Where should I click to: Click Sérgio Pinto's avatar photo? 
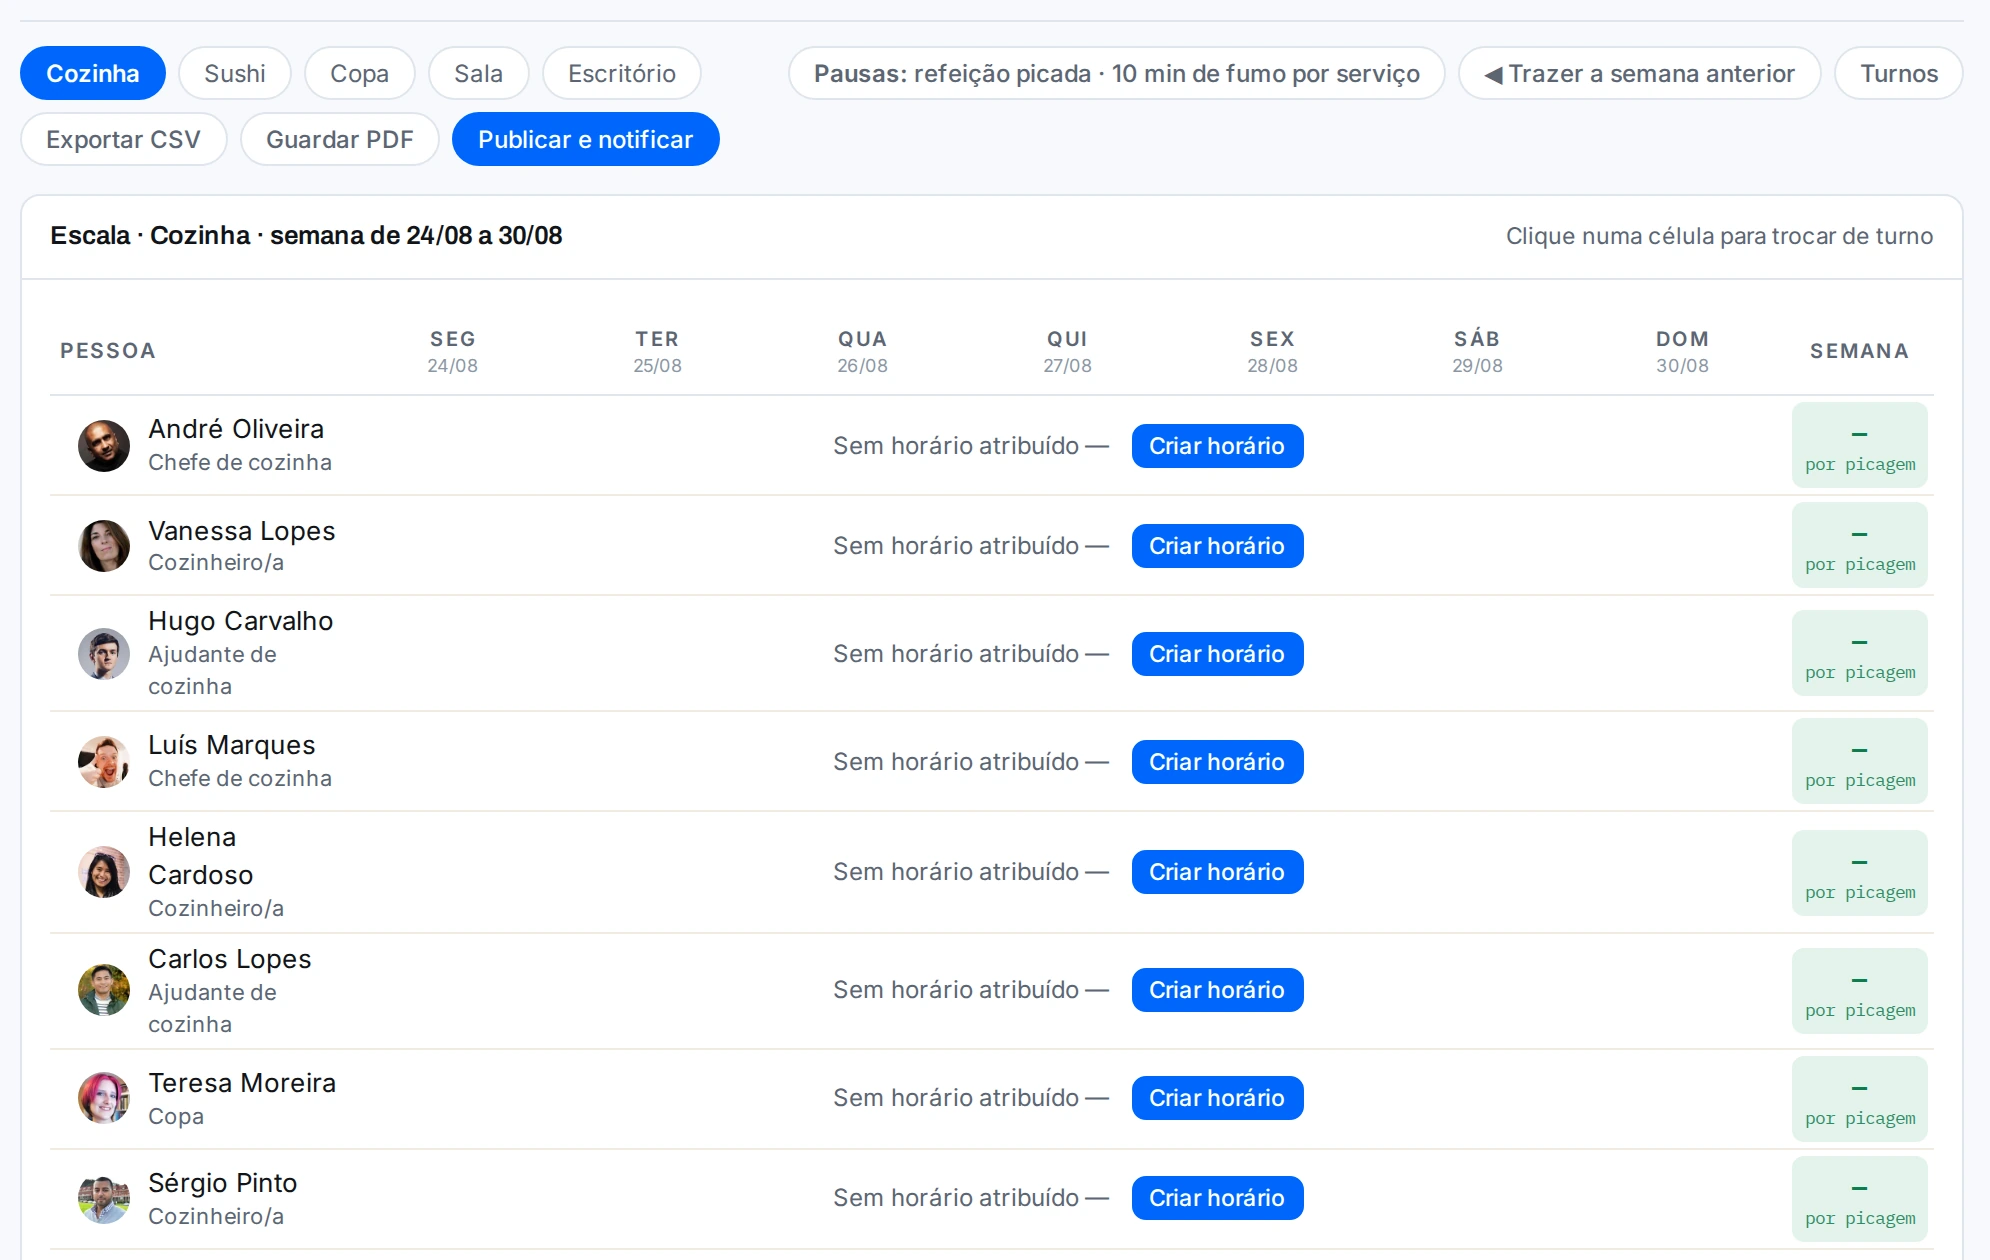point(104,1198)
